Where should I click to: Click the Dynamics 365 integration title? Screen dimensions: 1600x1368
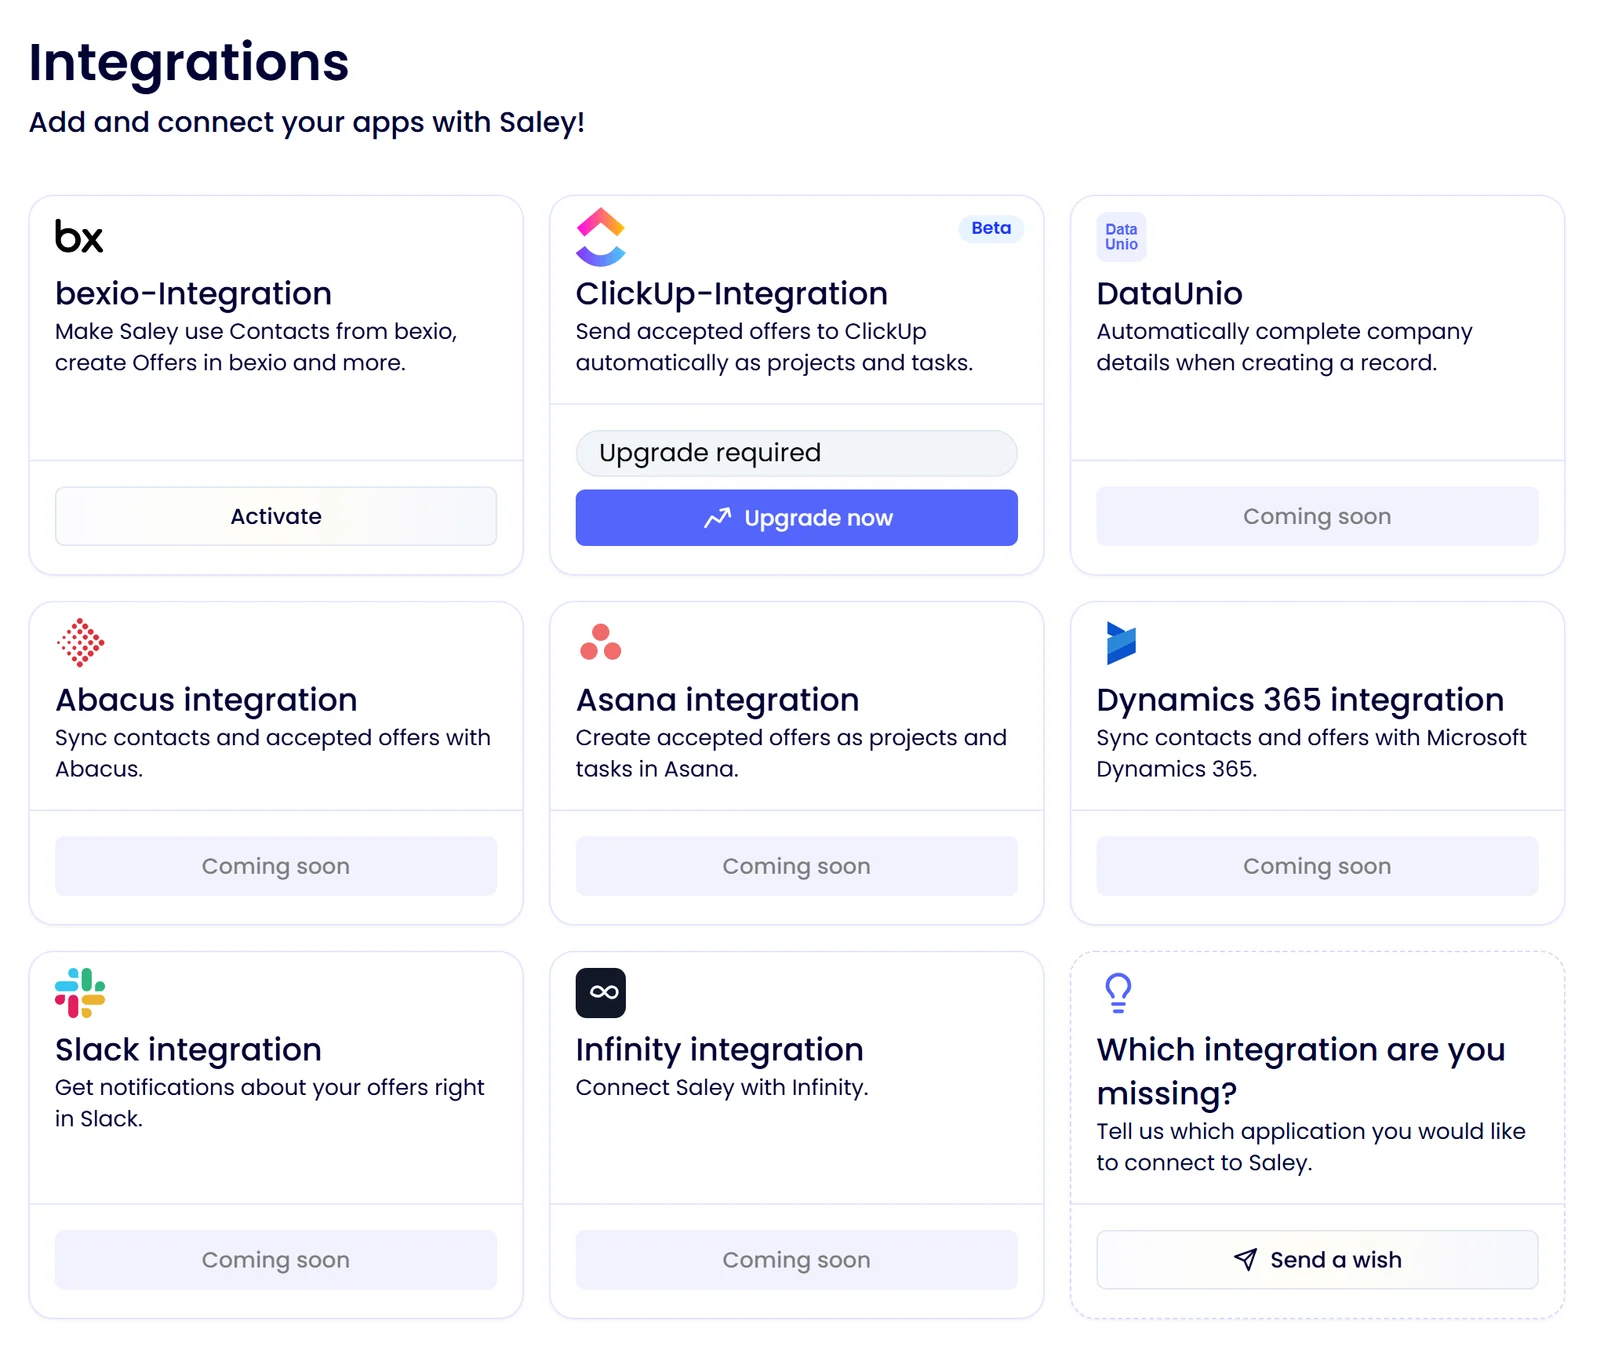tap(1300, 700)
